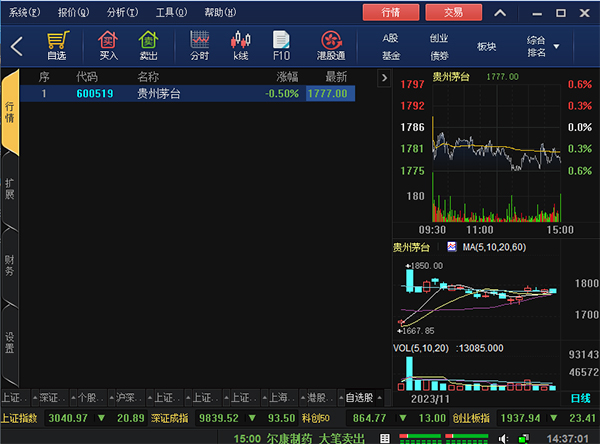
Task: Click the 买入 buy icon
Action: [108, 45]
